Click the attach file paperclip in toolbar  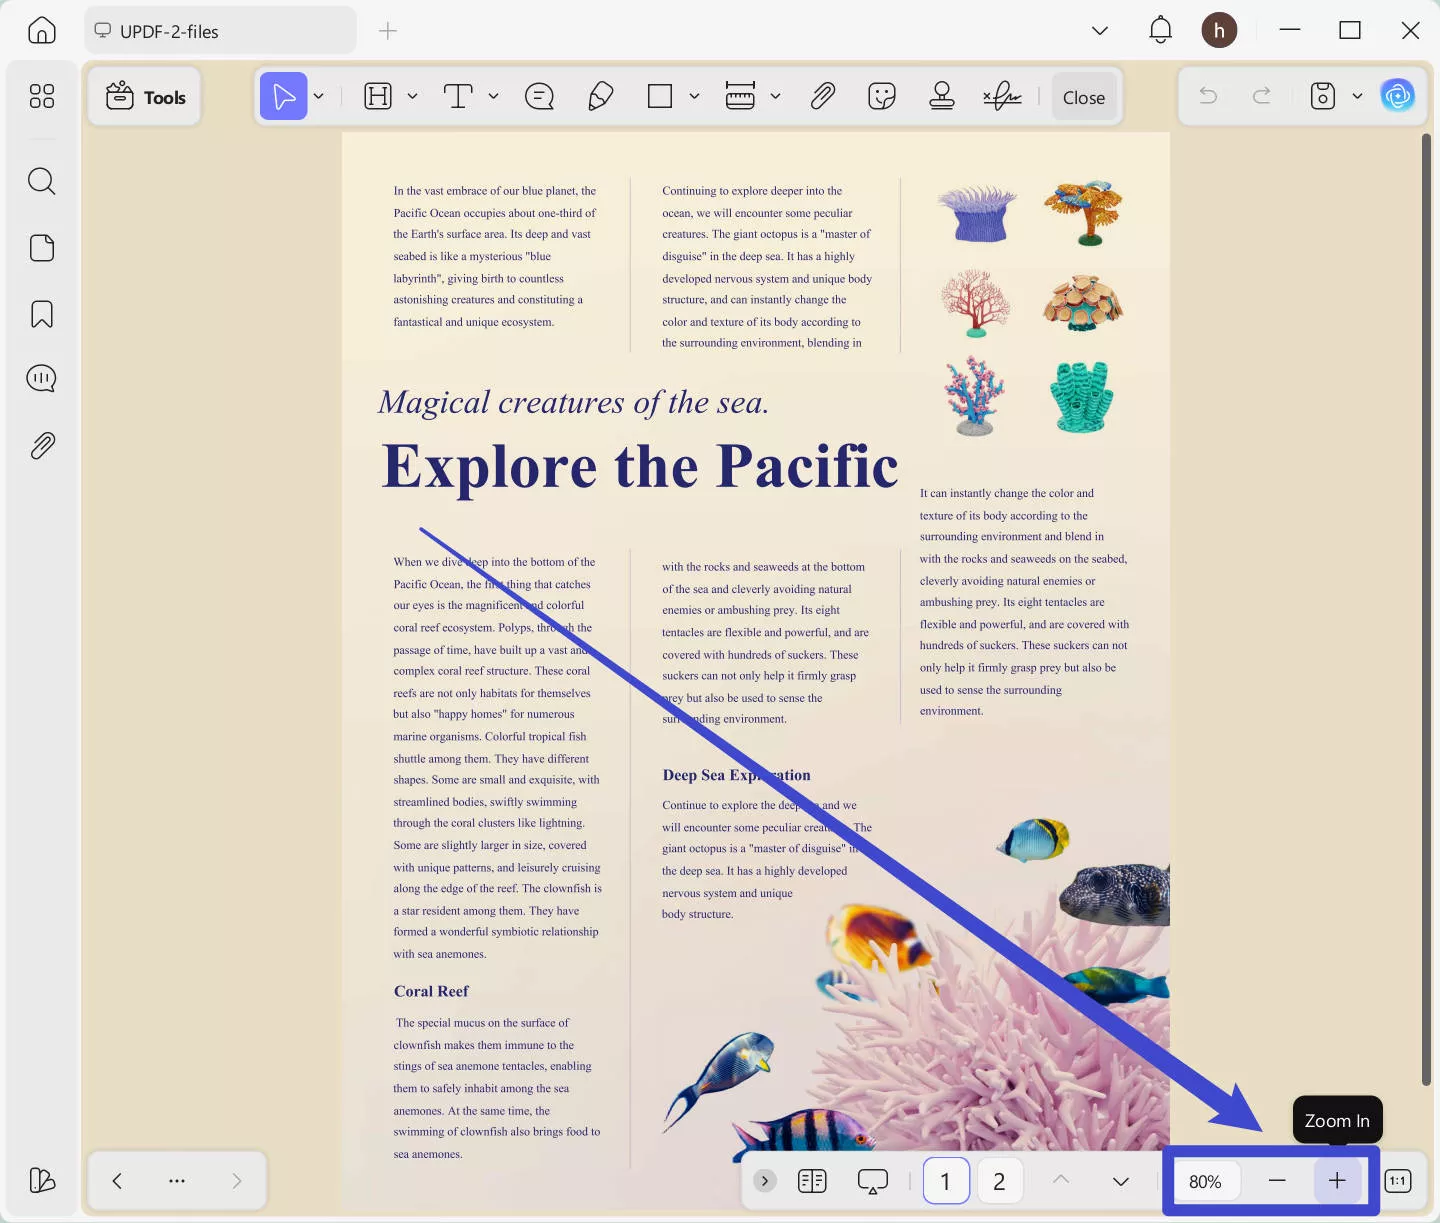[822, 97]
